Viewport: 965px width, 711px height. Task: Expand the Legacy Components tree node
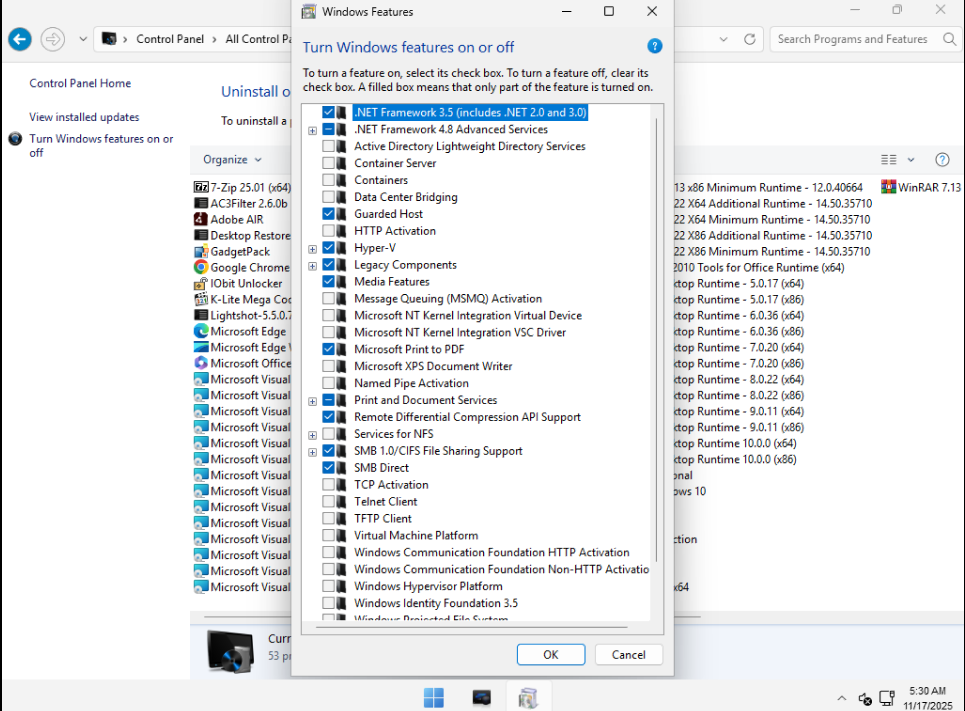pyautogui.click(x=313, y=265)
